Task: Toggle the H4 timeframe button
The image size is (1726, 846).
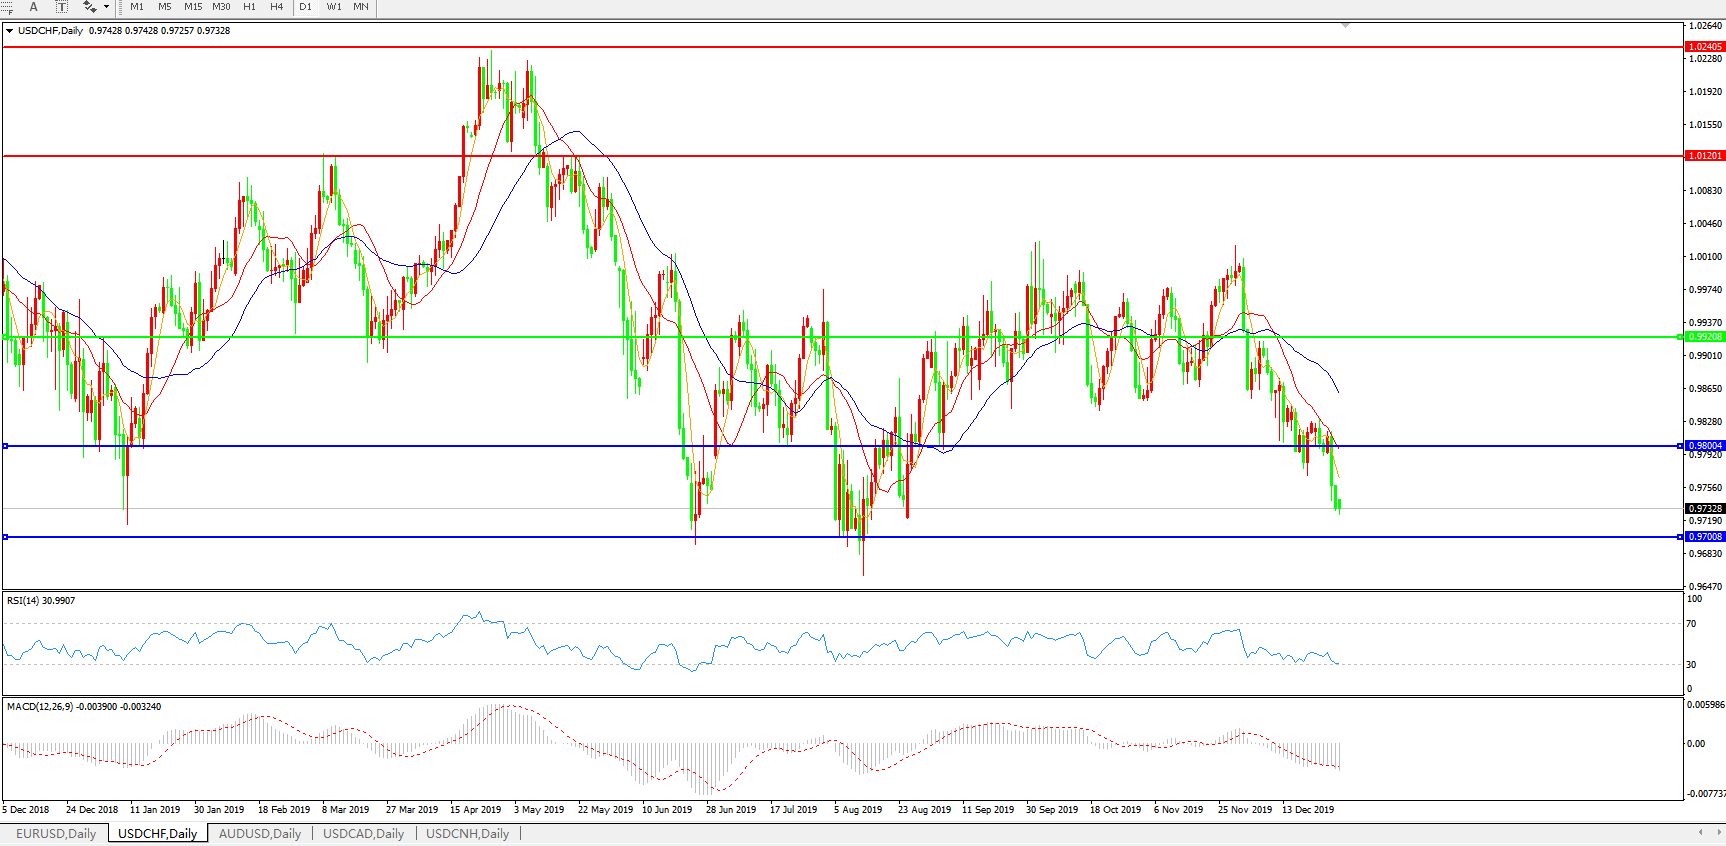Action: 277,7
